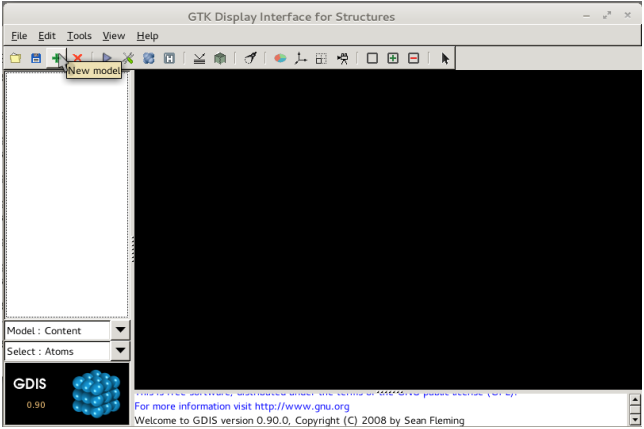This screenshot has width=644, height=429.
Task: Click the GDIS 0.90 logo image
Action: coord(67,394)
